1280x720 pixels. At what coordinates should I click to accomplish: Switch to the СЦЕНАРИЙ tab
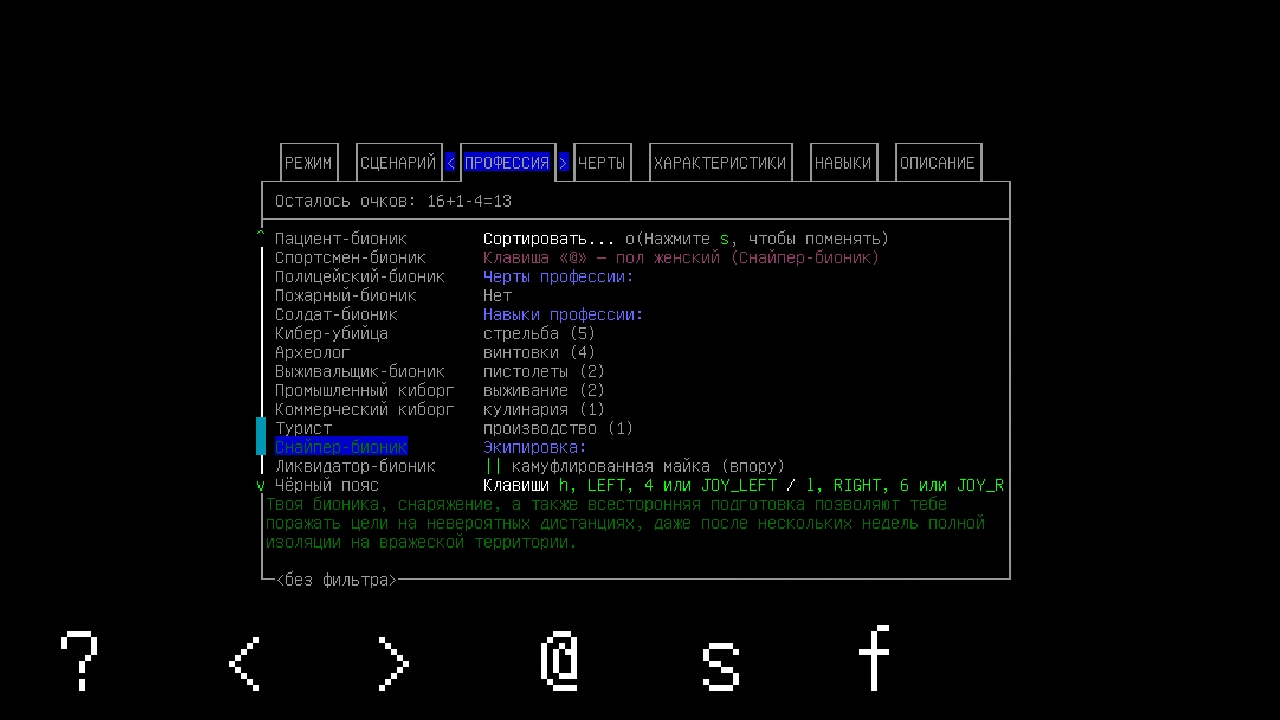pos(398,163)
